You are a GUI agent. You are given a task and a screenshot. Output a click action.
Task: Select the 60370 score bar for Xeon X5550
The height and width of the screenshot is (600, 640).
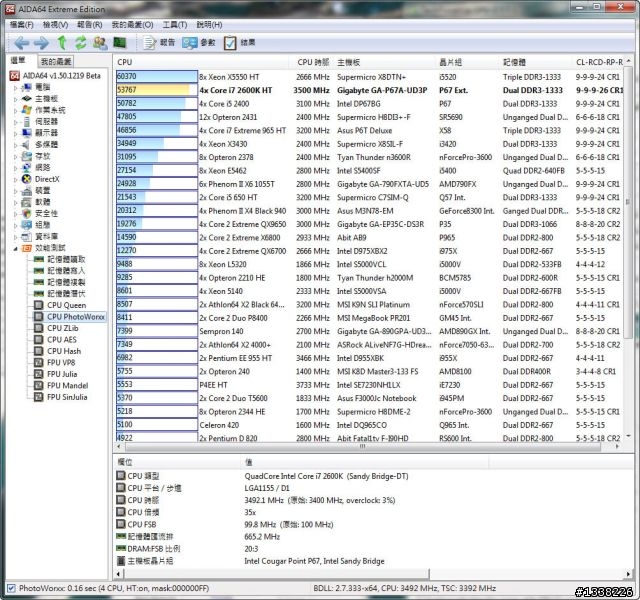point(157,76)
